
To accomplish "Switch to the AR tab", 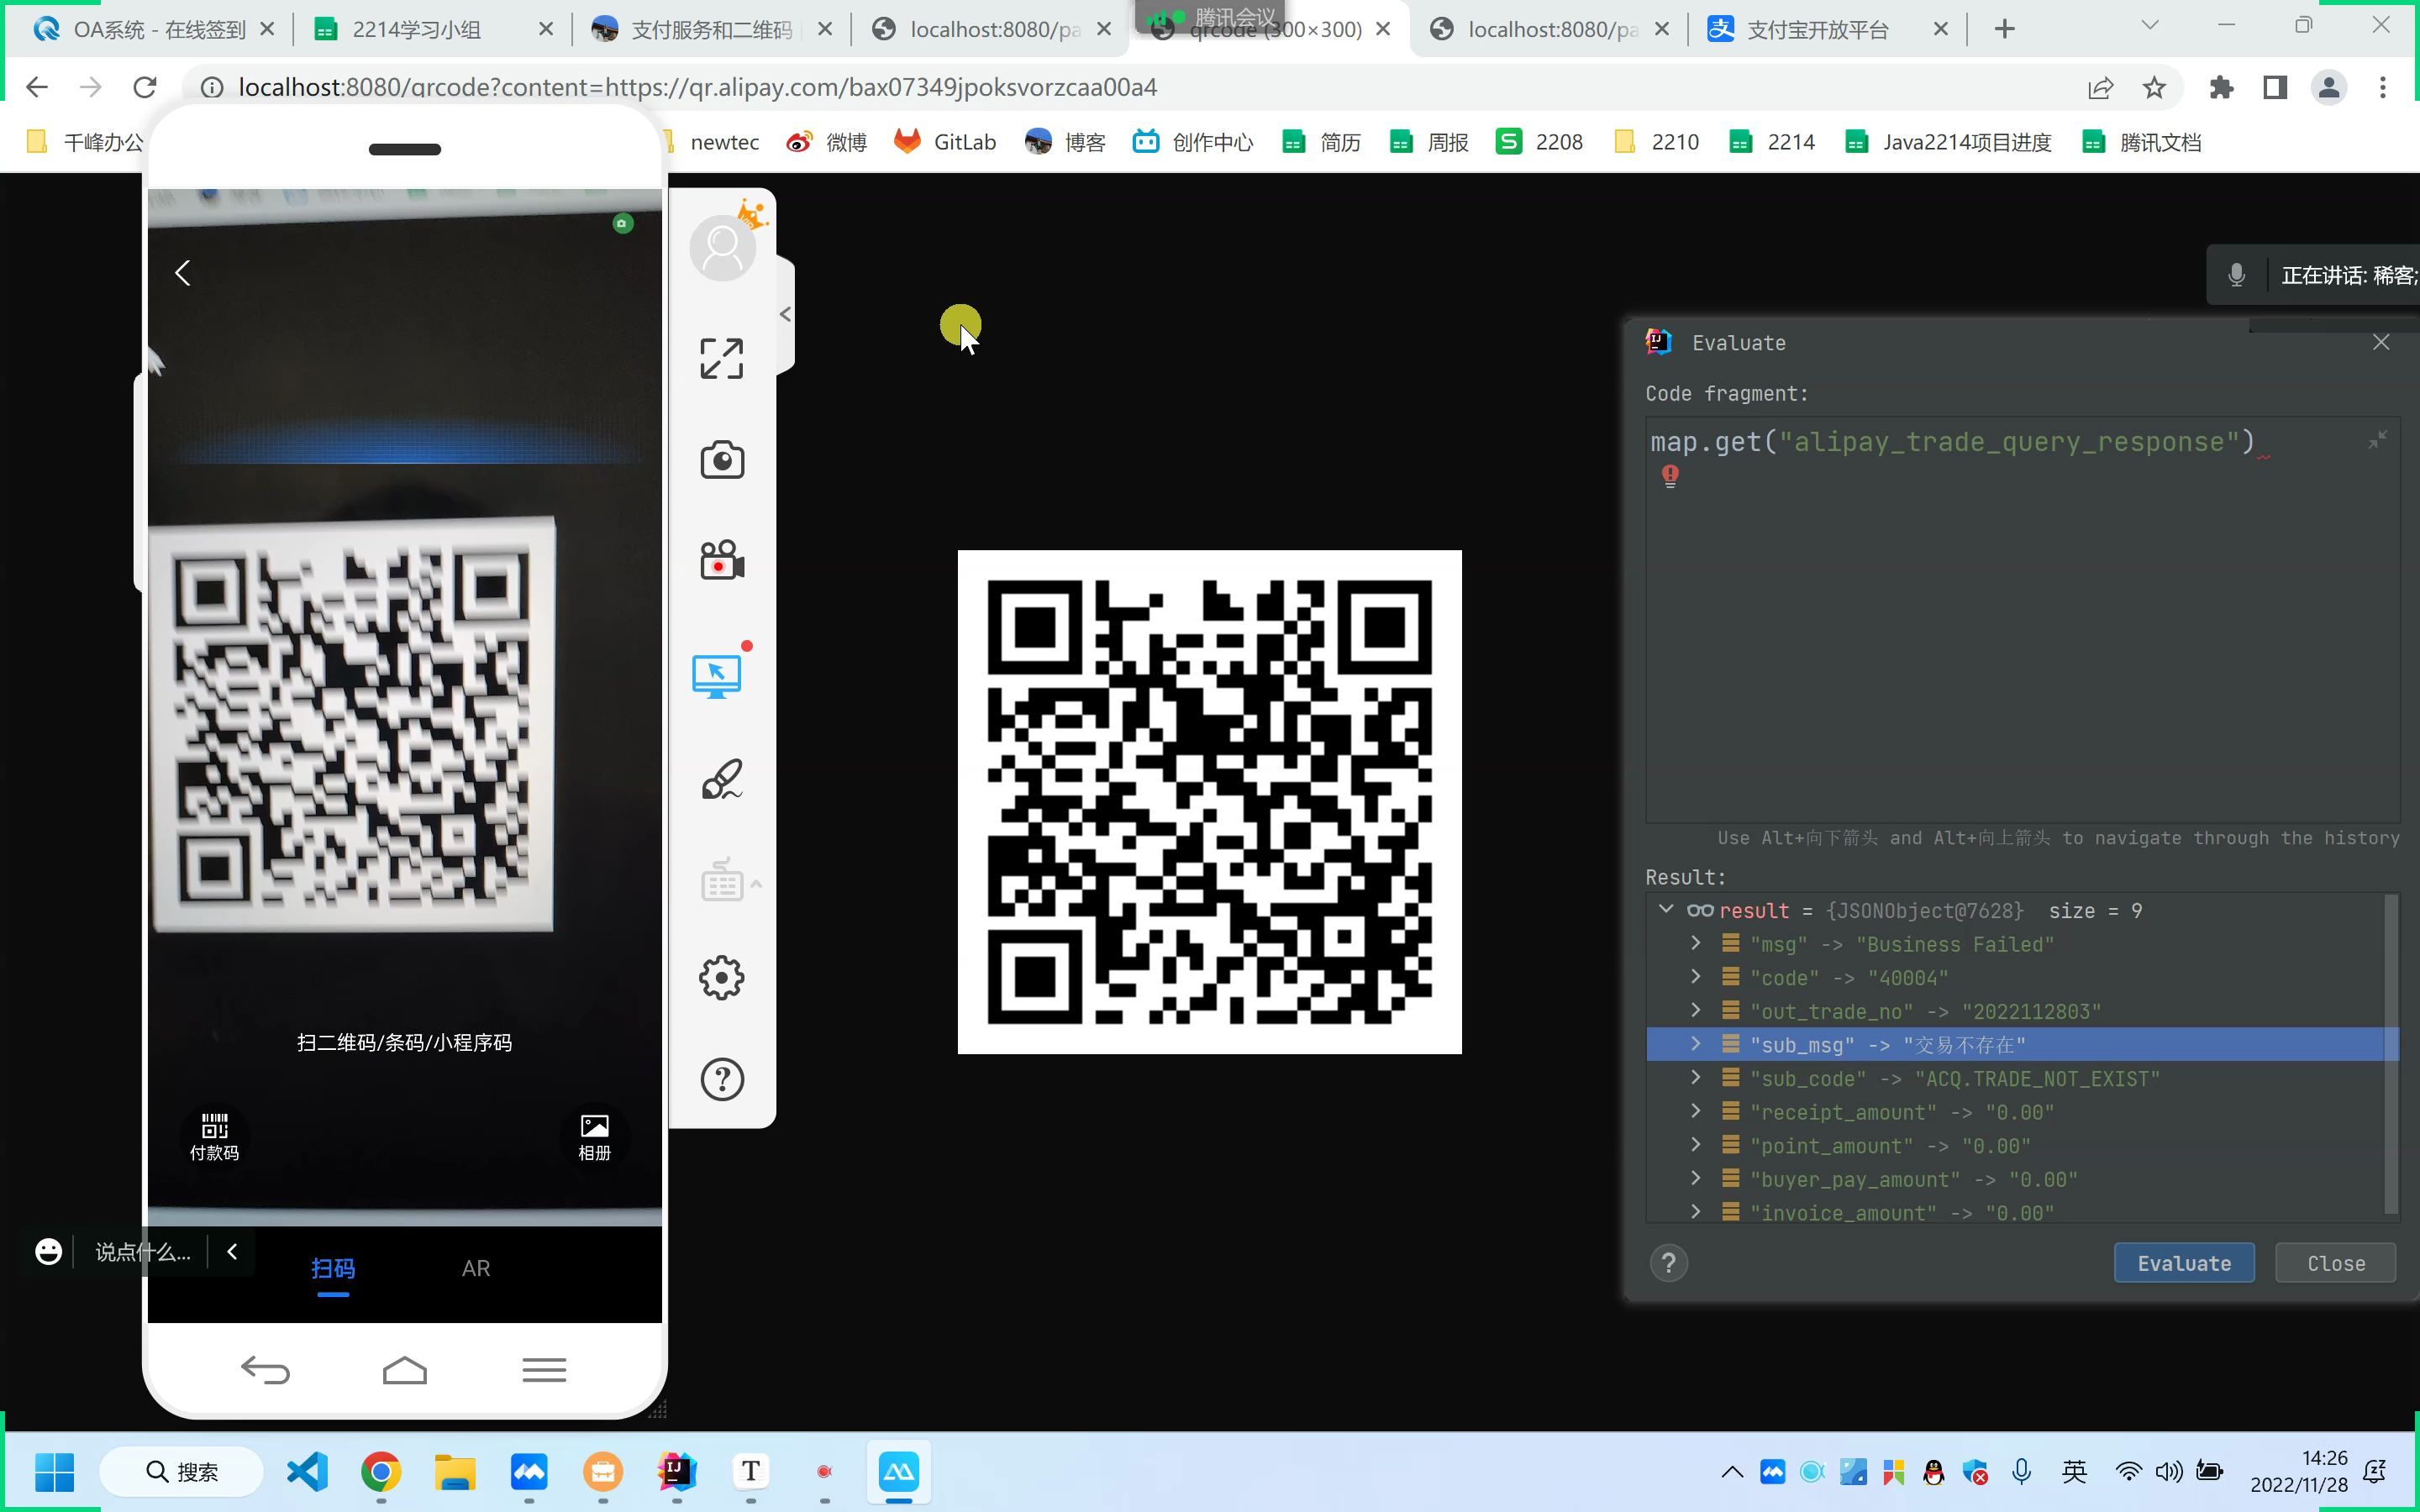I will pos(476,1268).
